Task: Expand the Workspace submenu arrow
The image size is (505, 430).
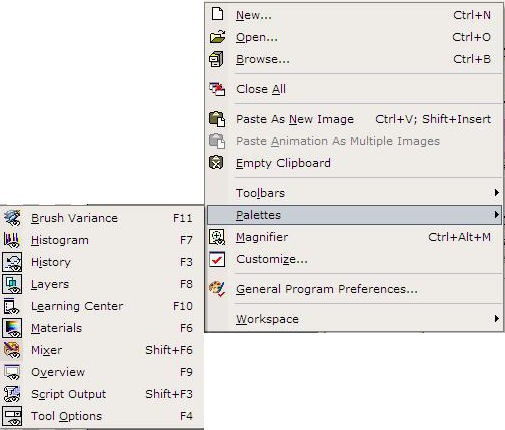Action: tap(497, 319)
